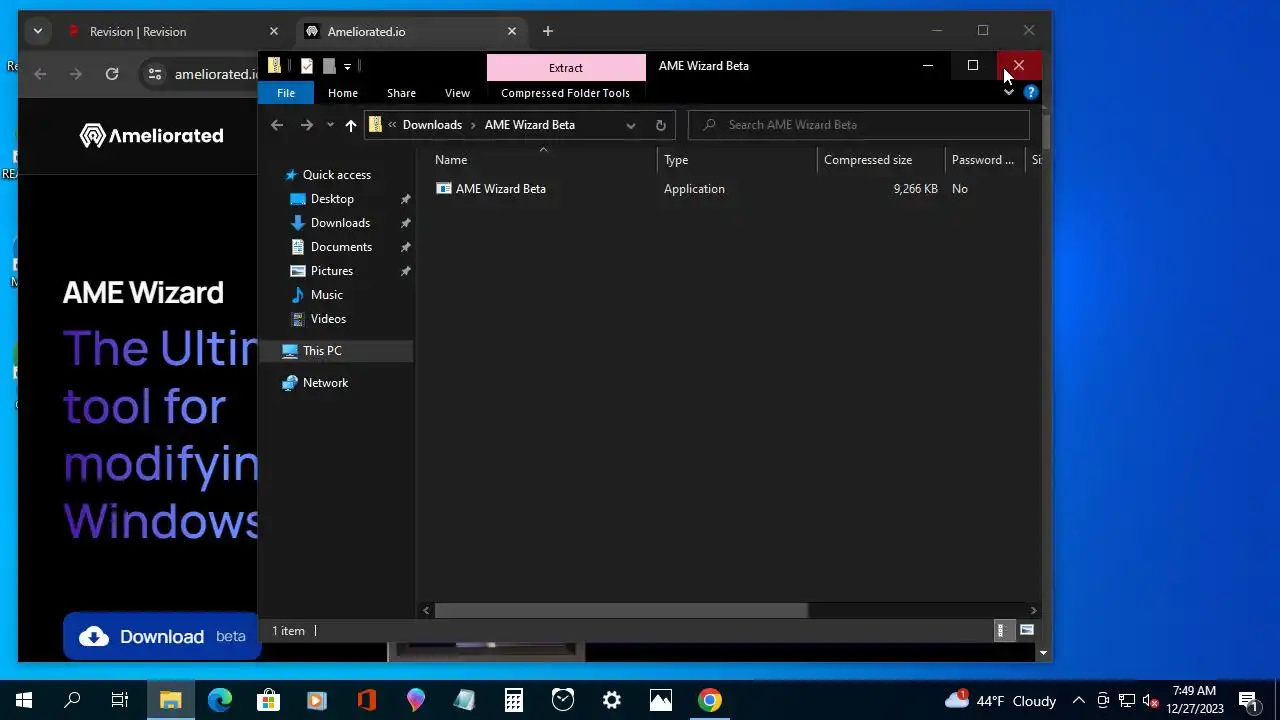Click the New folder quick access icon
This screenshot has width=1280, height=720.
pos(329,66)
